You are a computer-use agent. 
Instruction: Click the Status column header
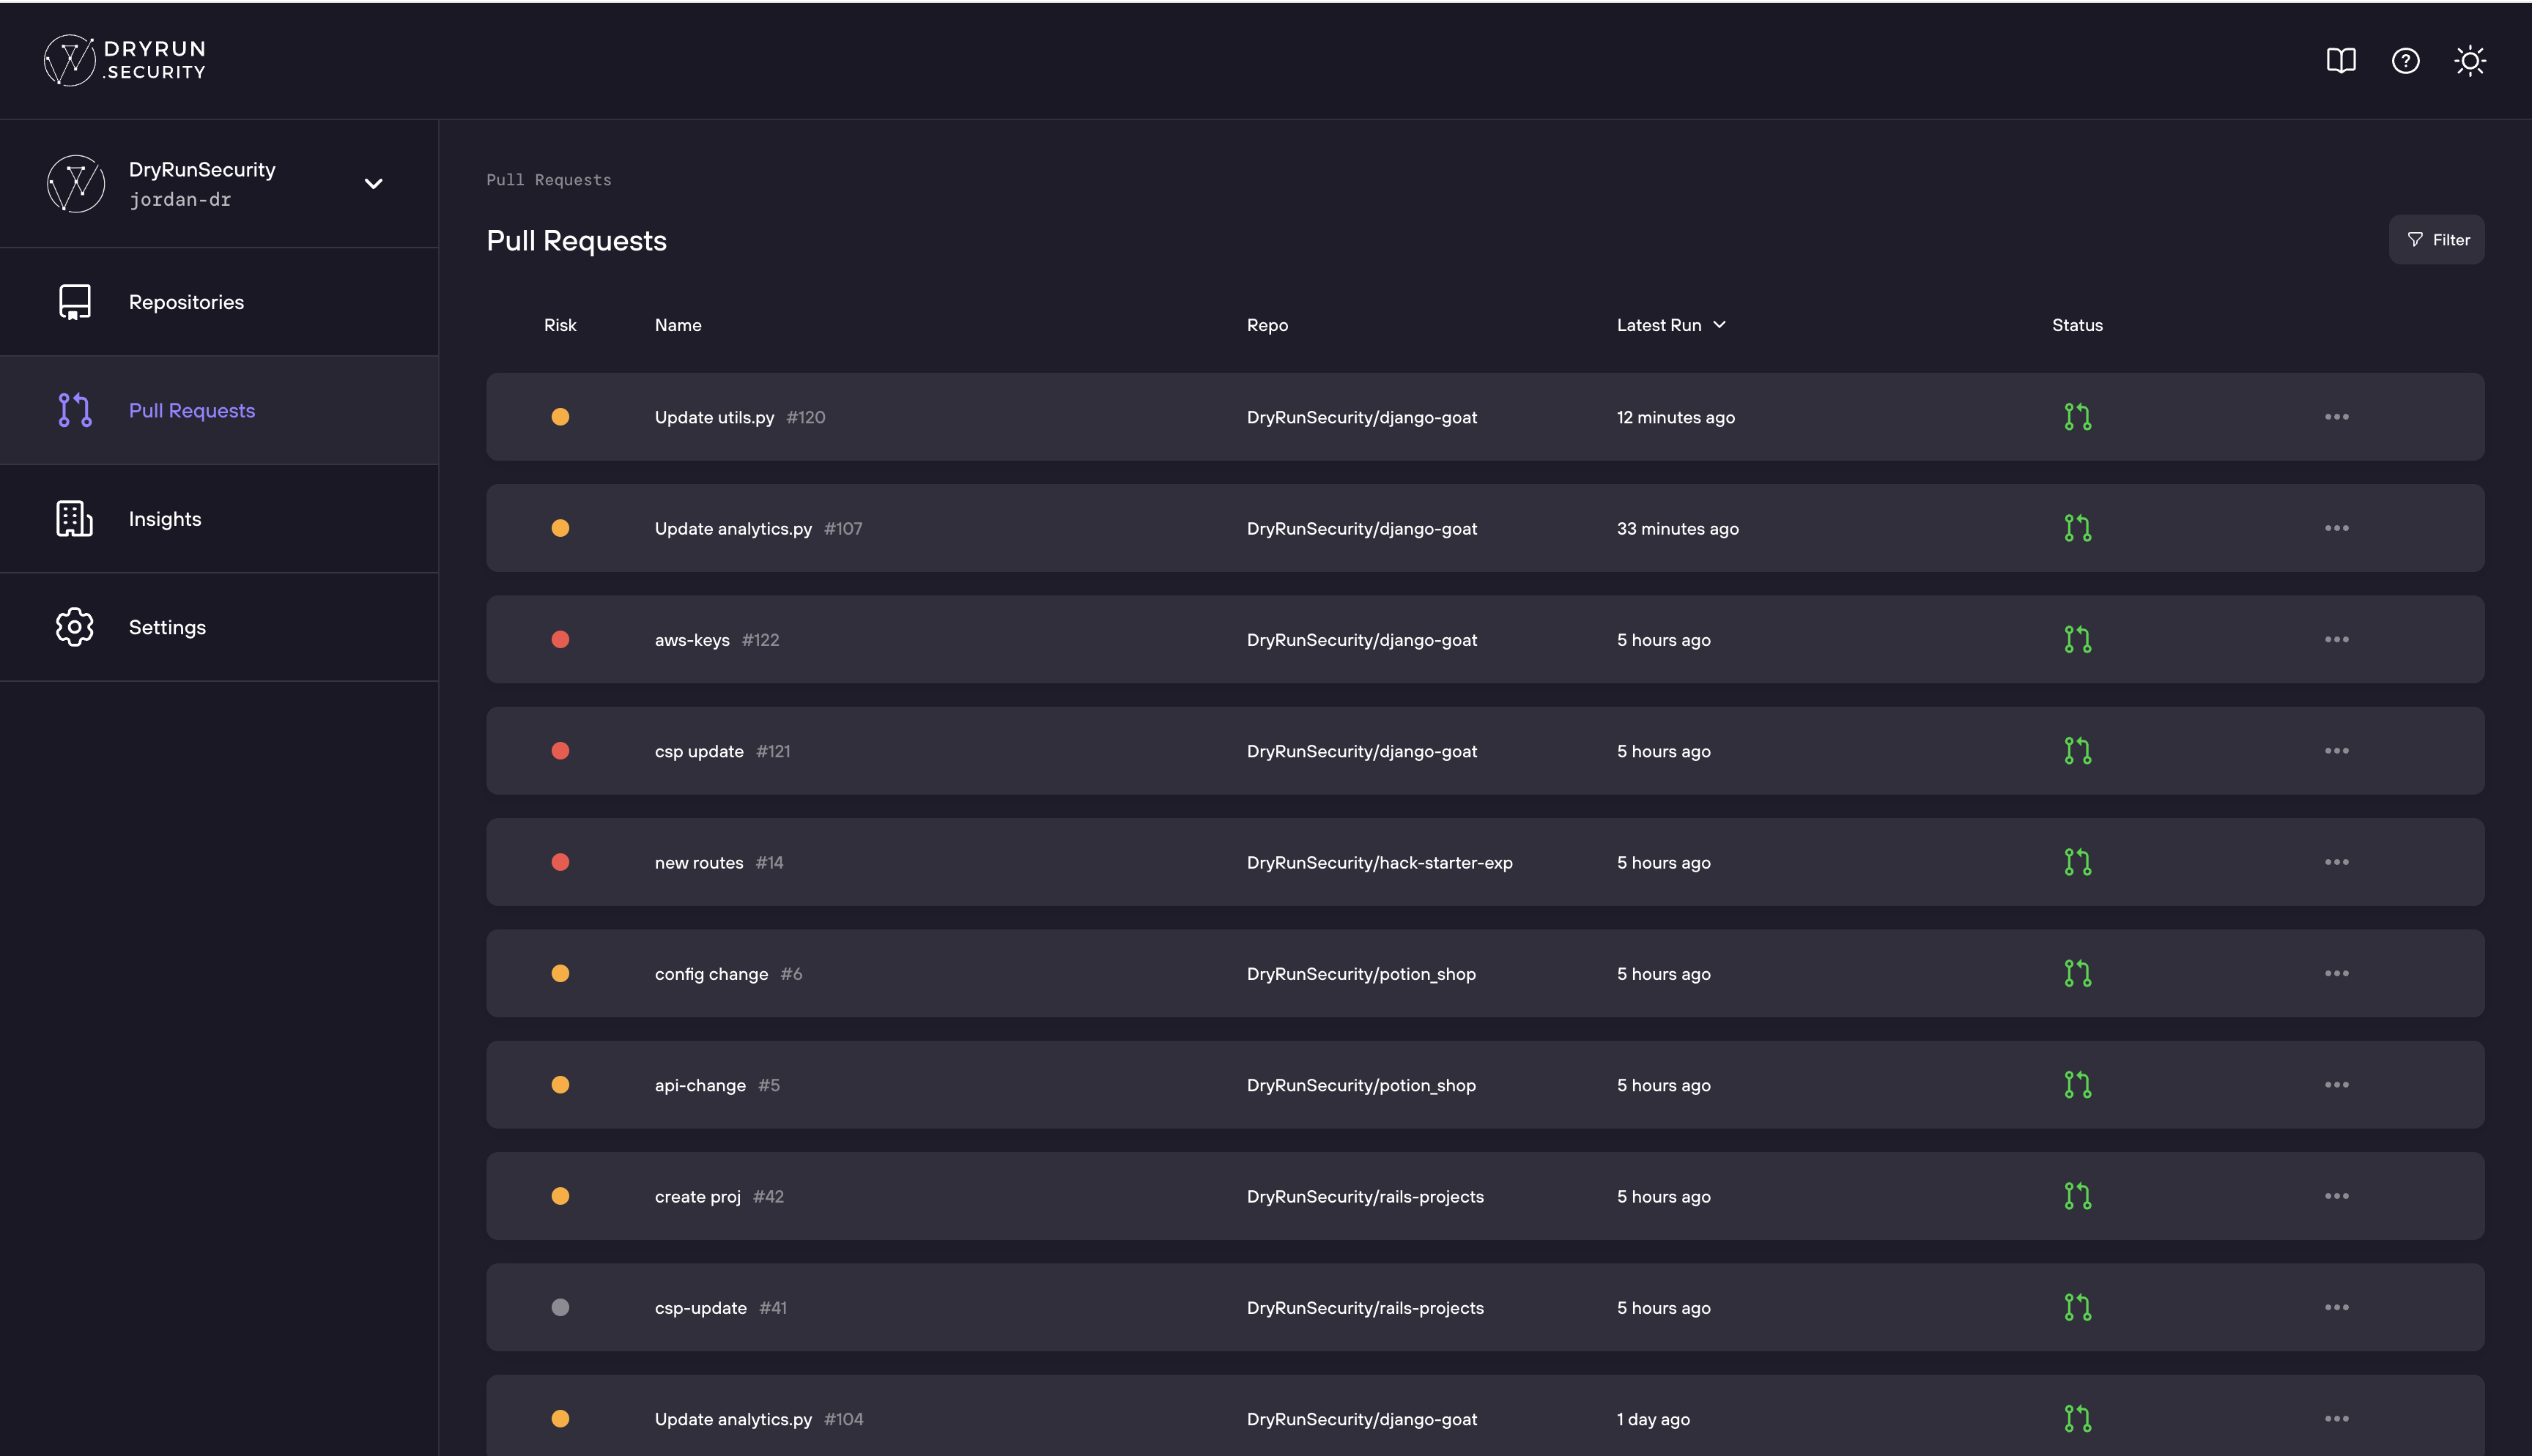[2077, 325]
